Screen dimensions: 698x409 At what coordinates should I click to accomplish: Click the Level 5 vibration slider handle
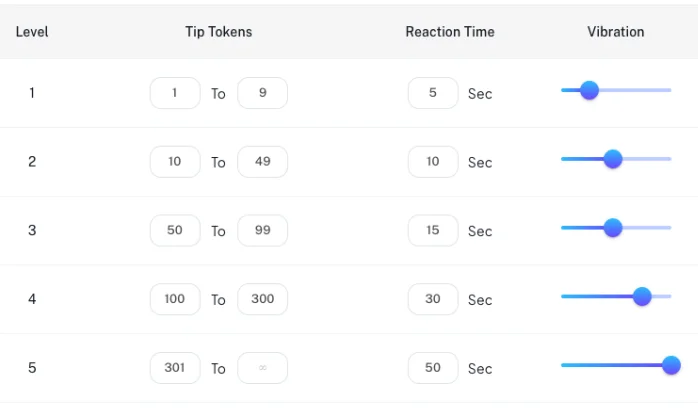click(x=671, y=365)
